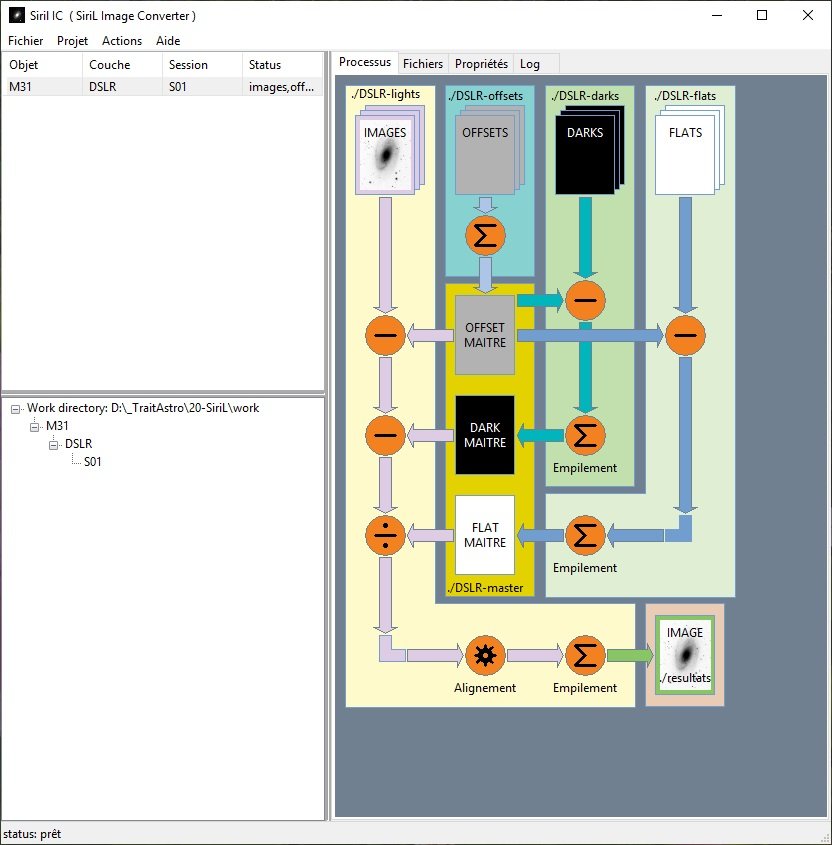Click the Status column header
The image size is (832, 845).
(x=282, y=65)
